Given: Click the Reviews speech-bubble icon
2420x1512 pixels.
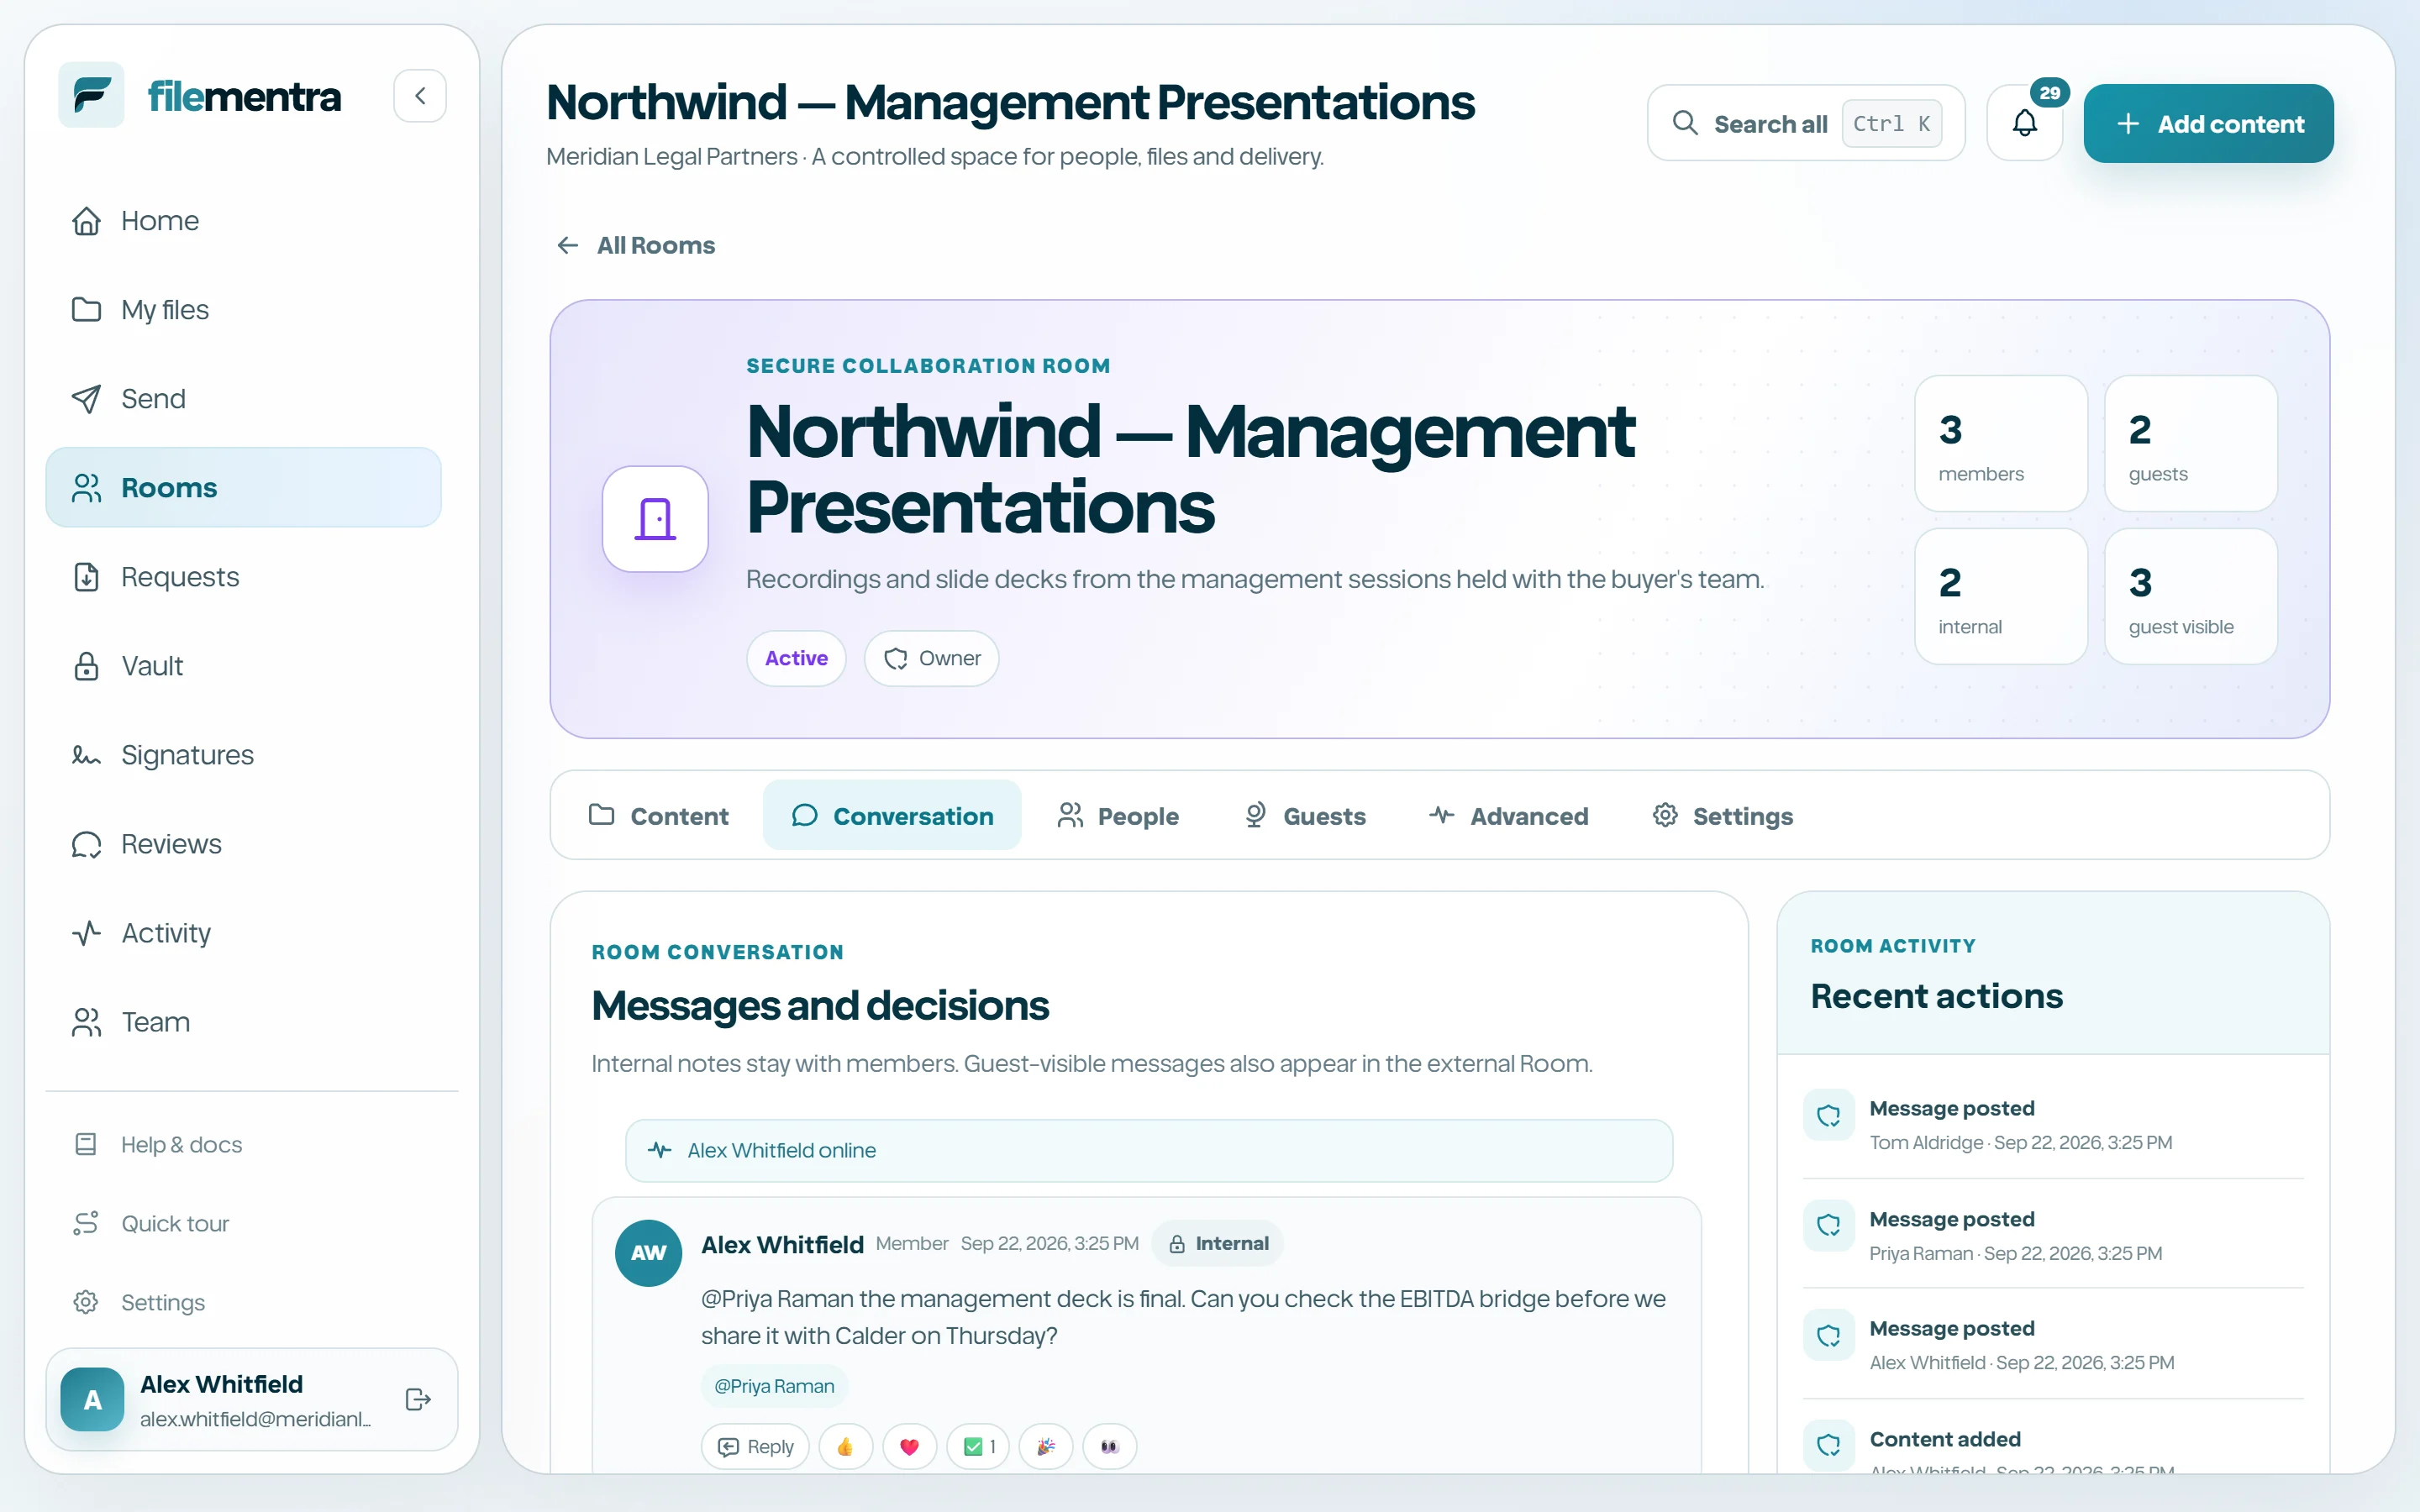Looking at the screenshot, I should click(86, 844).
